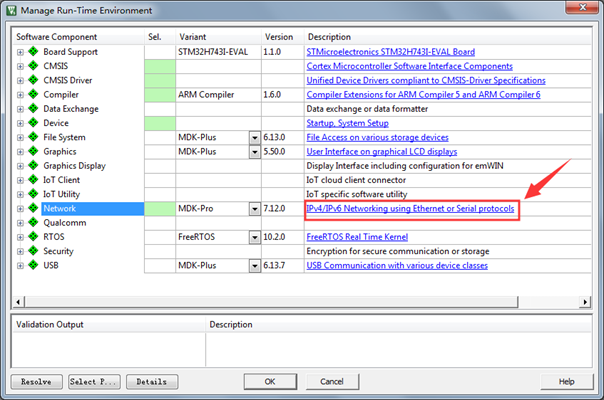Click the green diamond icon beside Qualcomm
Viewport: 604px width, 400px height.
pos(34,222)
